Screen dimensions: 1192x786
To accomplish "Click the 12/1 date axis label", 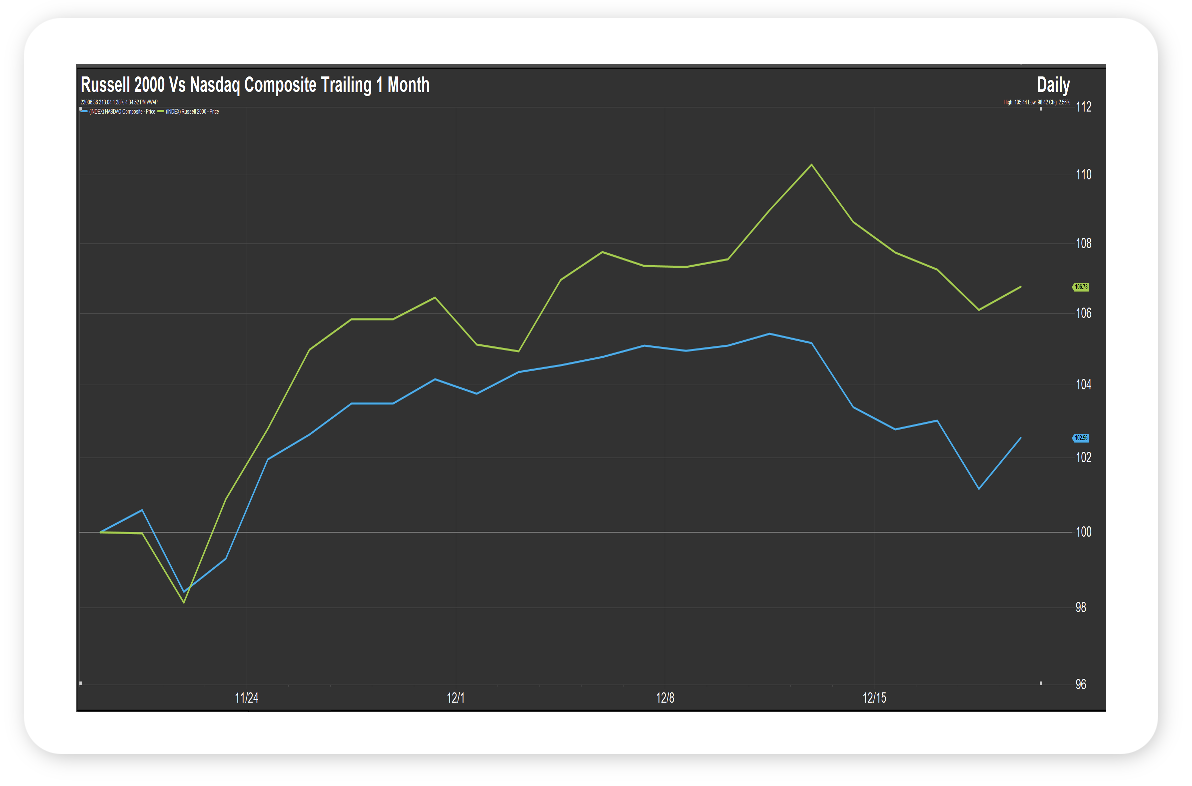I will 456,698.
